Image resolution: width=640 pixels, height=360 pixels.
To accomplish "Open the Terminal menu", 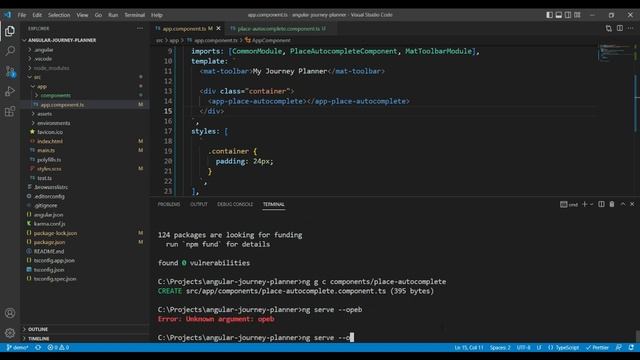I will [x=134, y=15].
